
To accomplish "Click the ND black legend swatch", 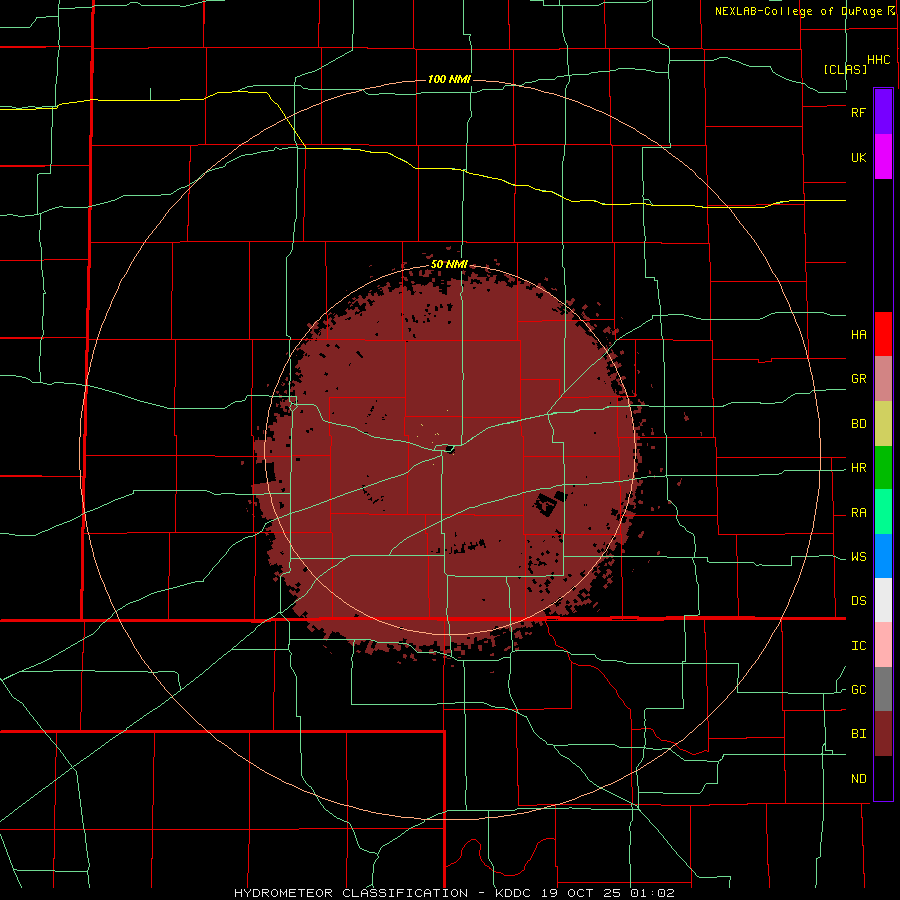I will [x=883, y=778].
